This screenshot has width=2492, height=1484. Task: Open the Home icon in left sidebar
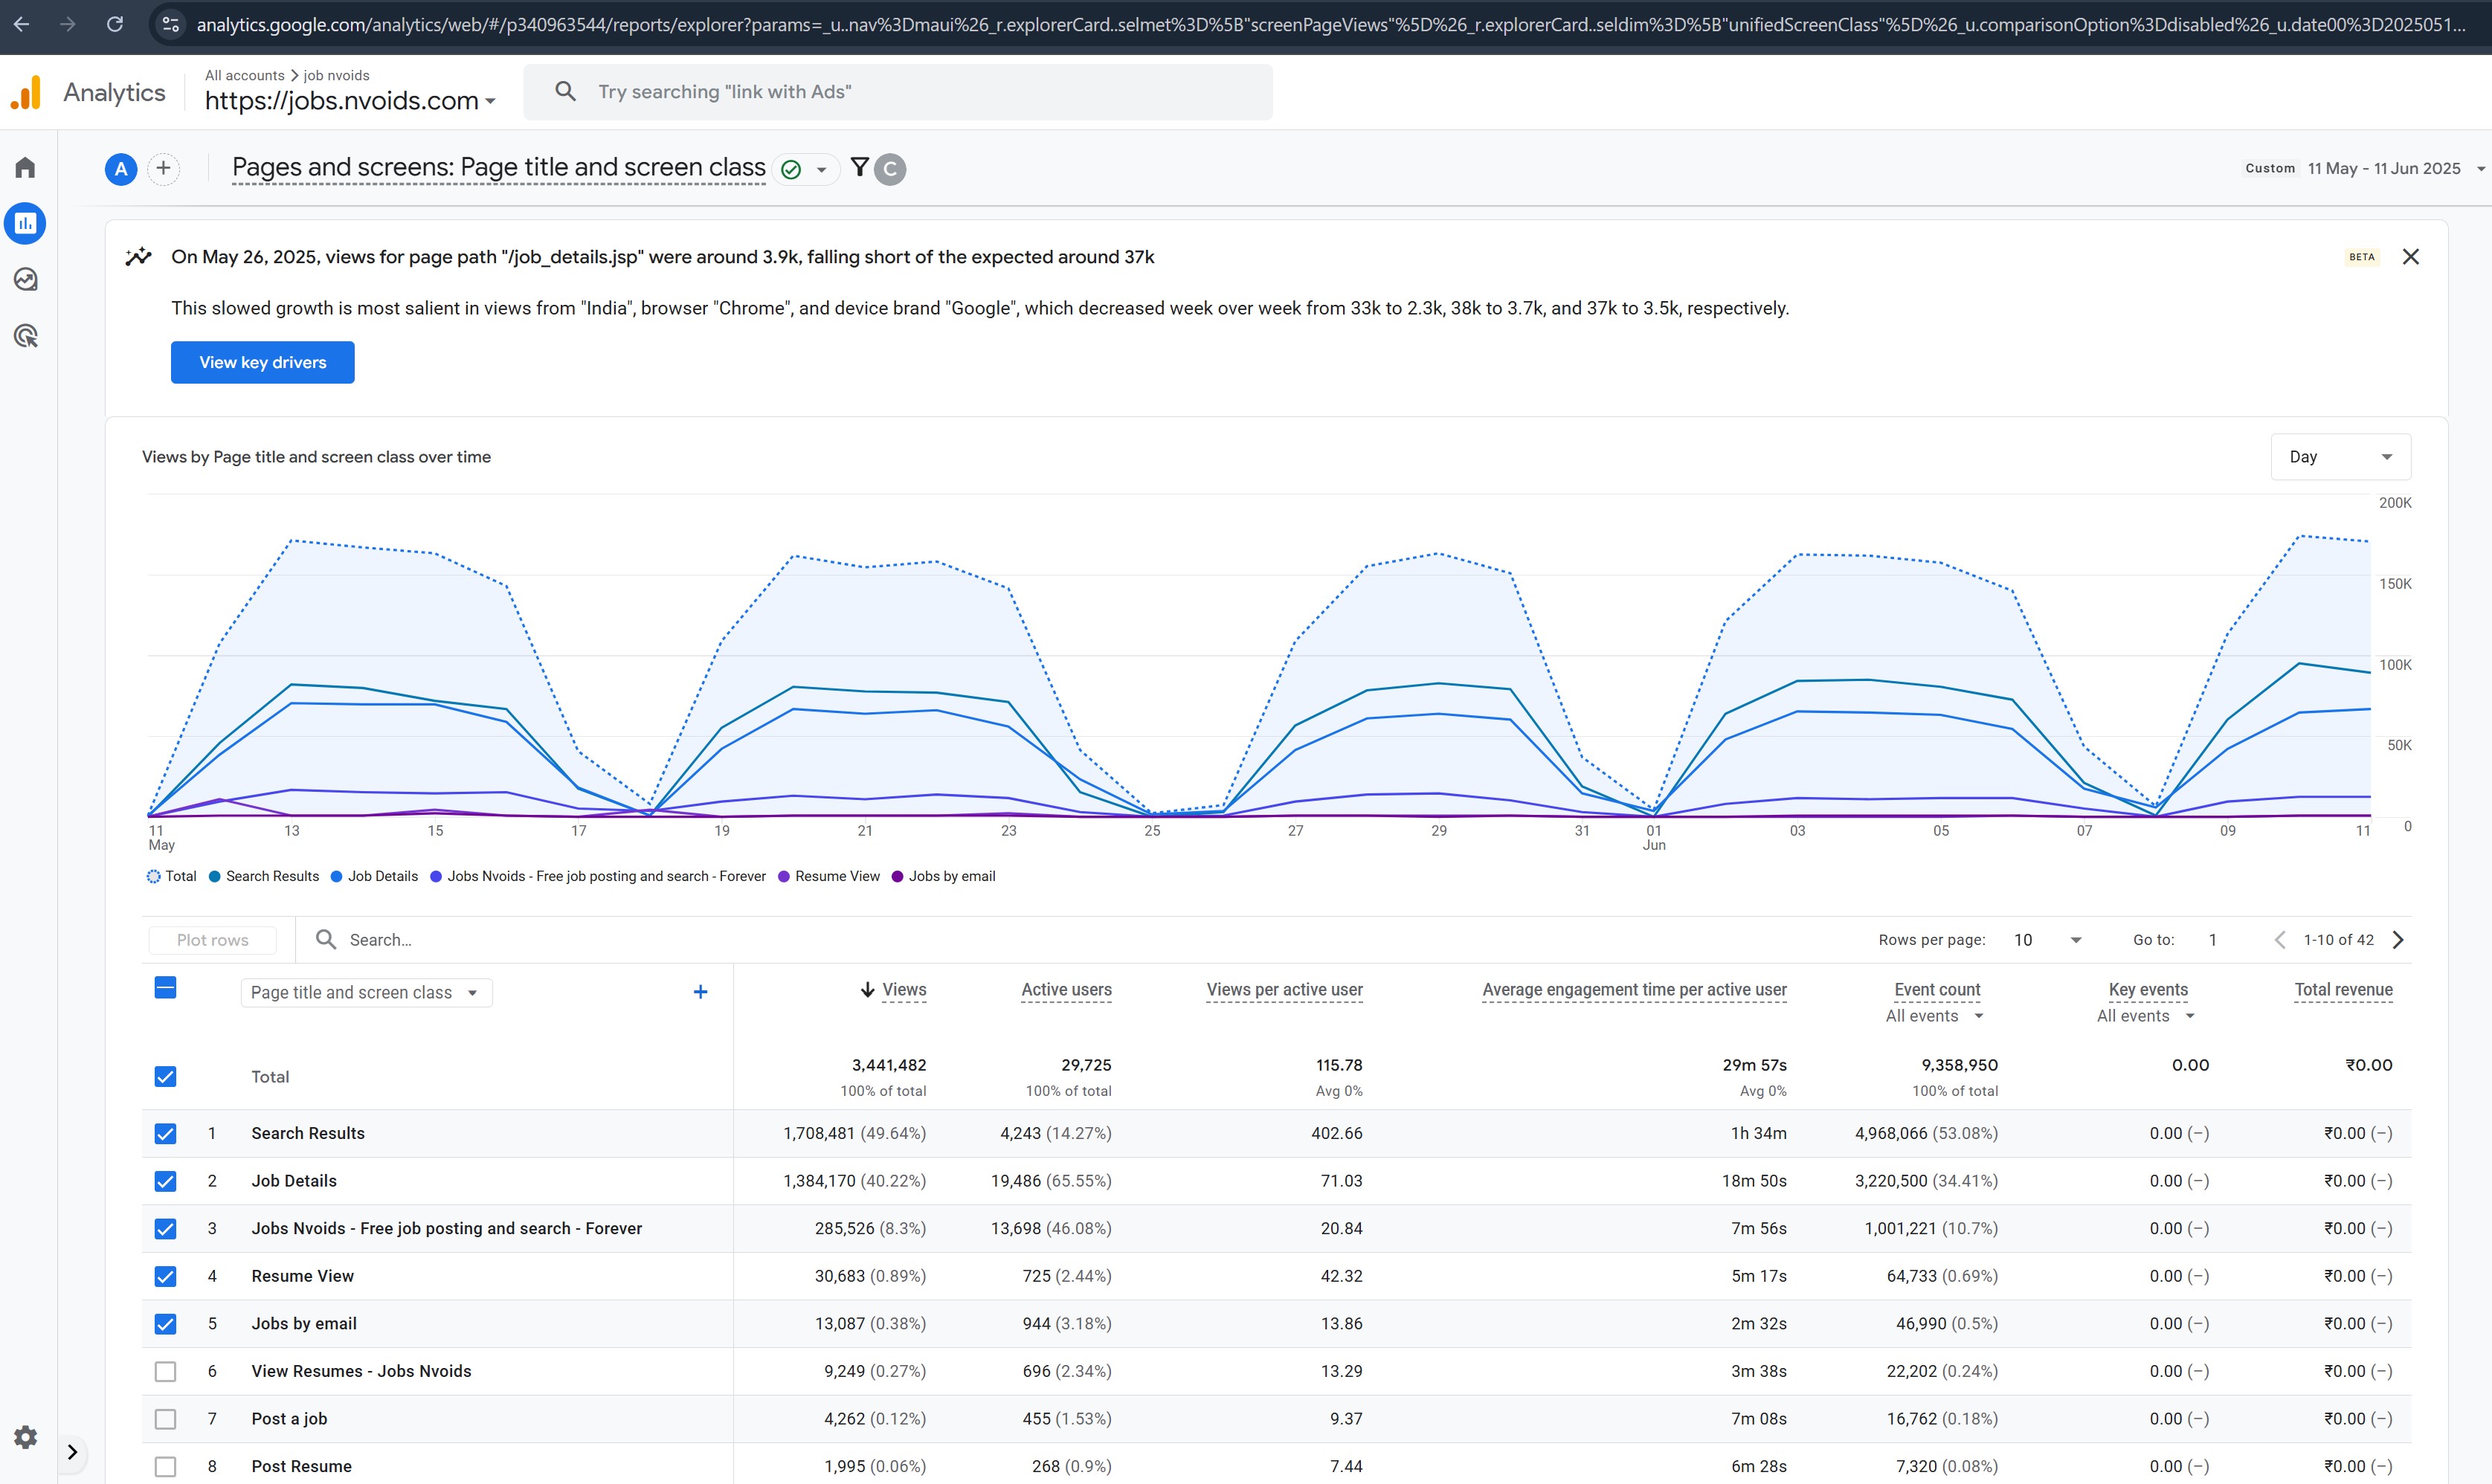click(26, 167)
